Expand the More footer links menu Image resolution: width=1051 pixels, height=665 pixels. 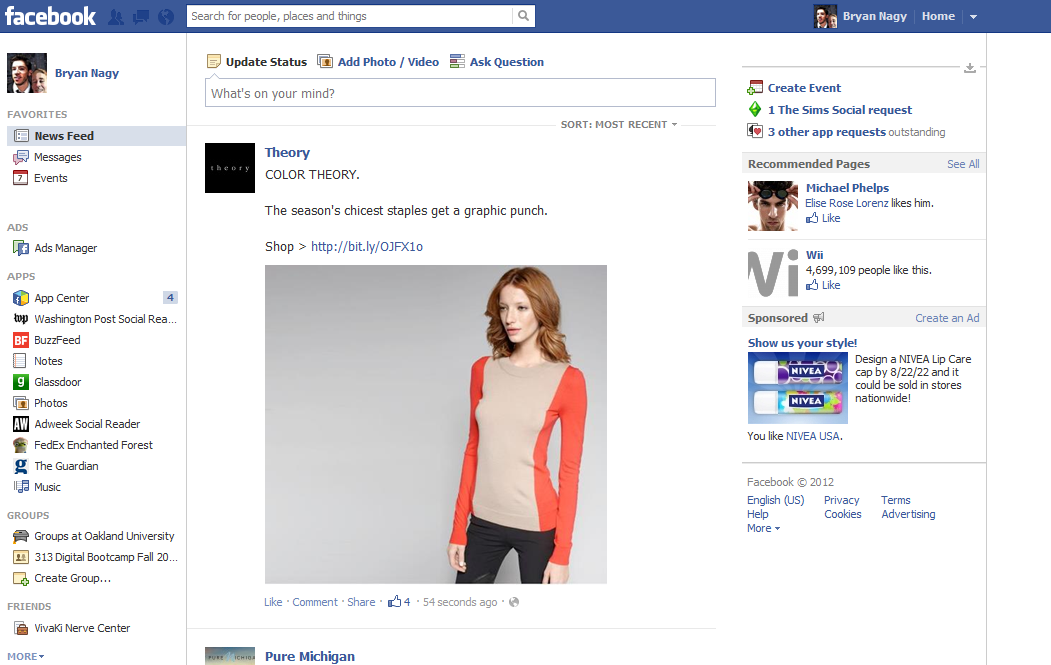(763, 528)
